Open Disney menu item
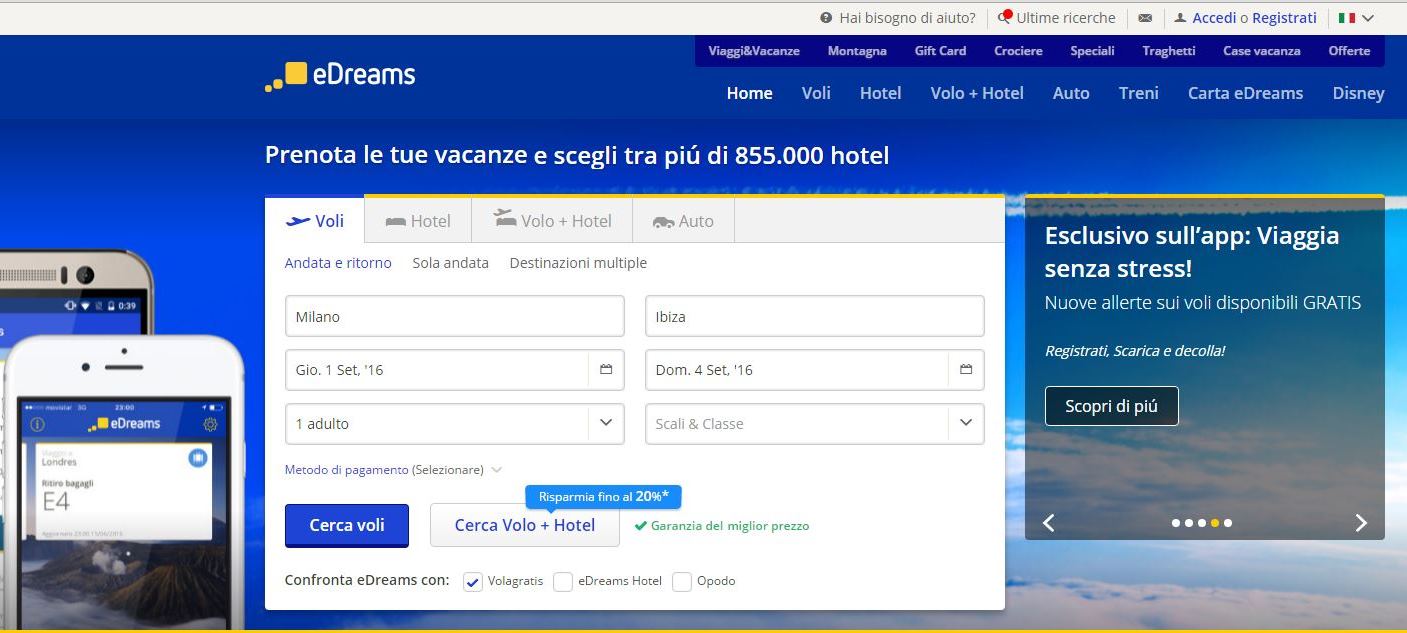The height and width of the screenshot is (633, 1407). click(x=1358, y=93)
